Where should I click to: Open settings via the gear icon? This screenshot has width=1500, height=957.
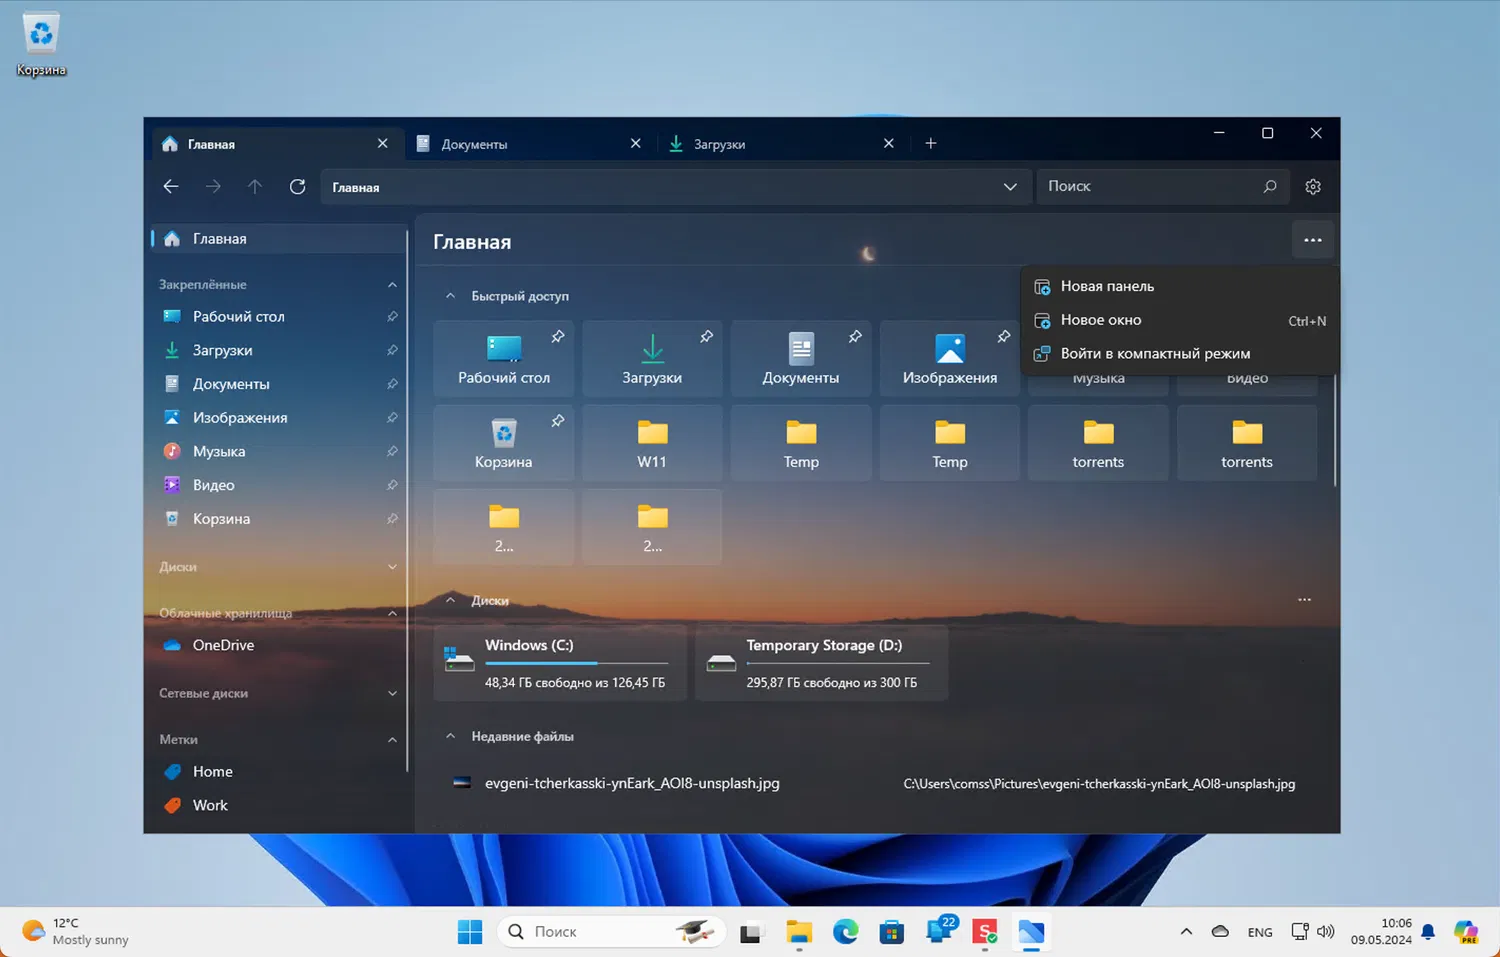coord(1313,187)
